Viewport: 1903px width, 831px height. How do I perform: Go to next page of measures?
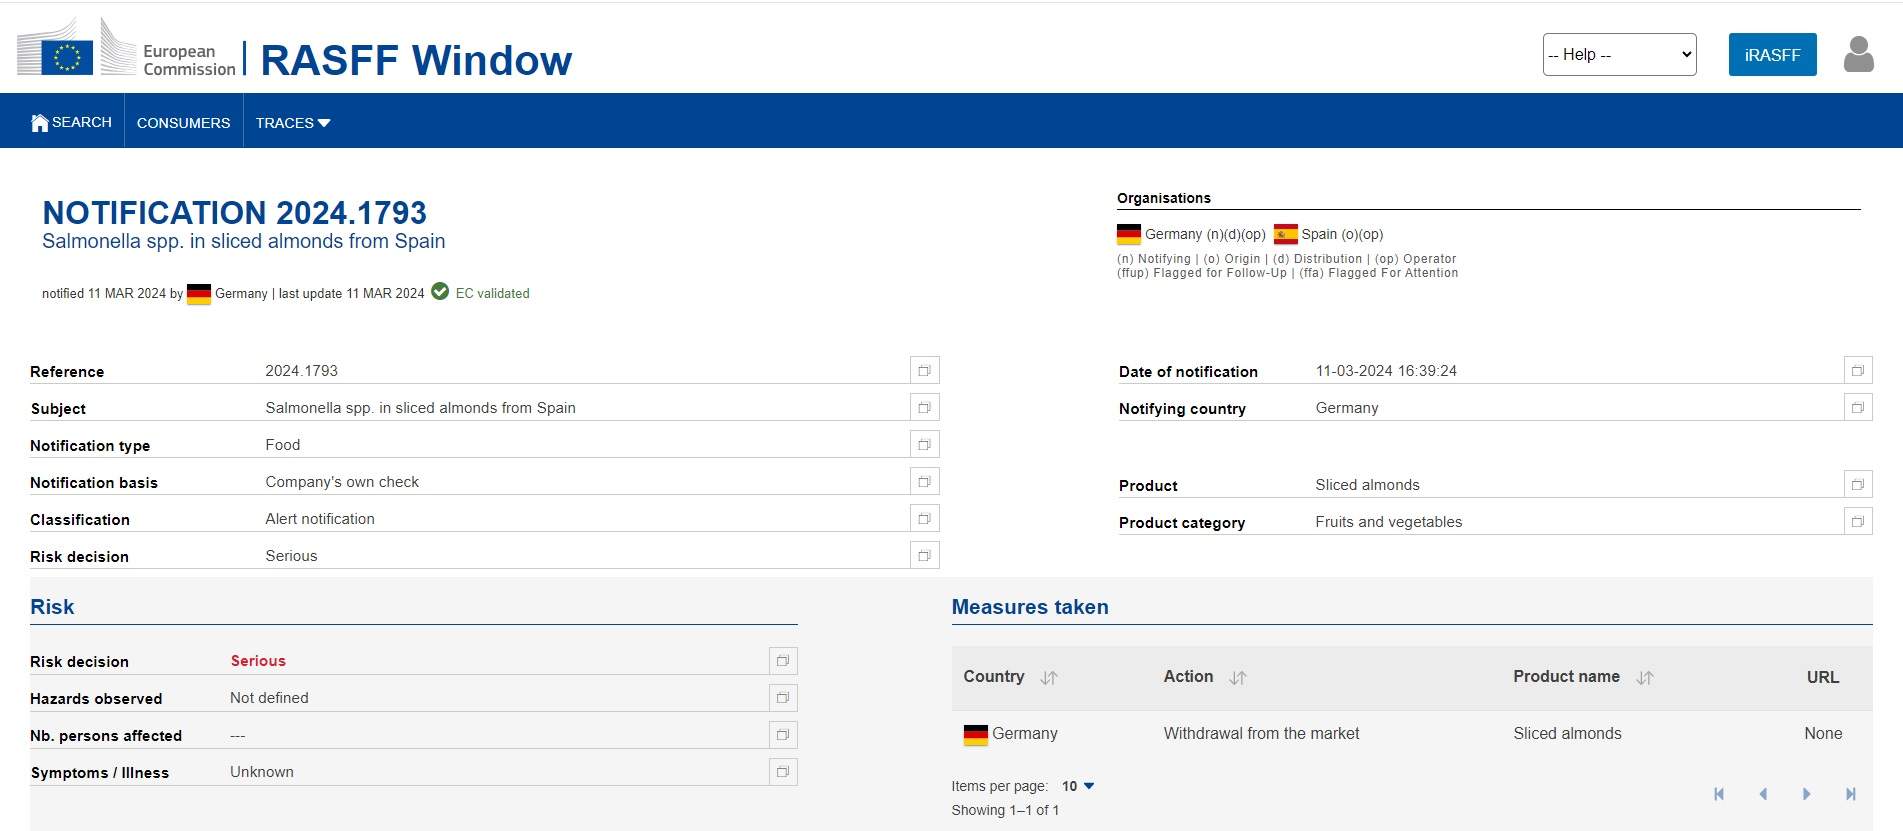click(x=1807, y=794)
